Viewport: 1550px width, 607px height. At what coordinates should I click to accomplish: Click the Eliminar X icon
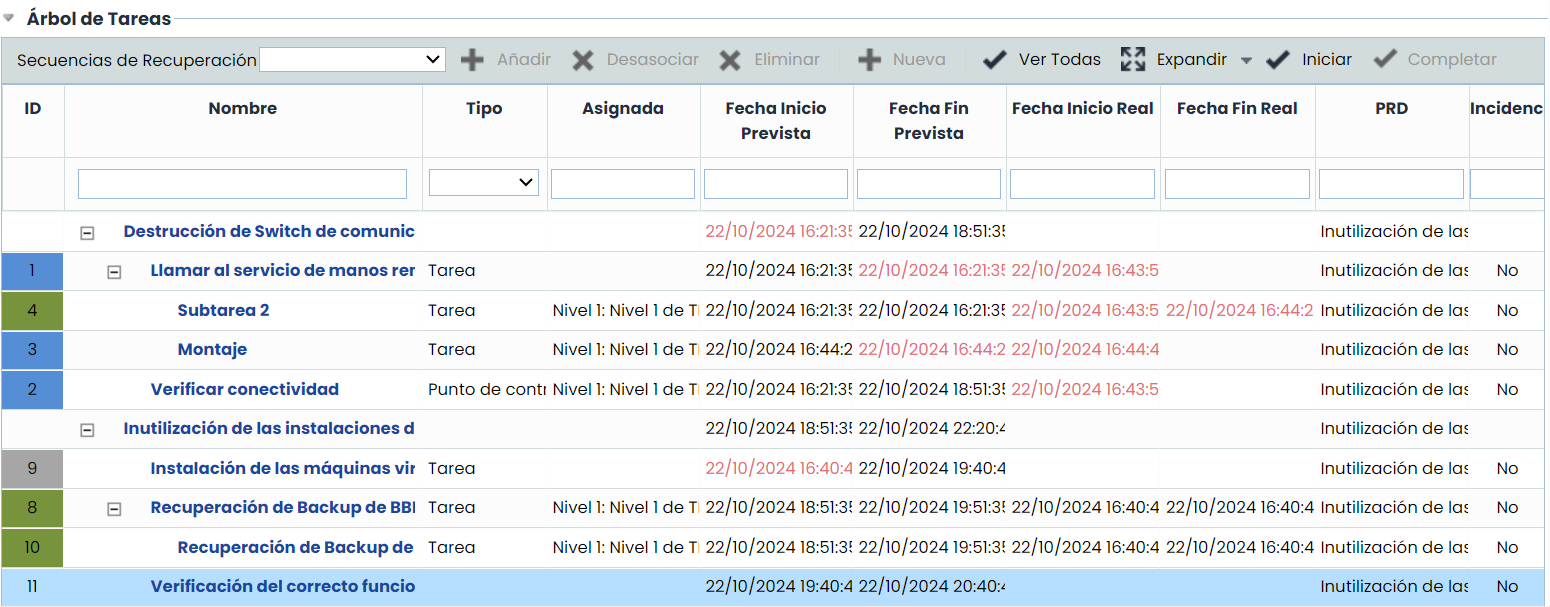730,60
